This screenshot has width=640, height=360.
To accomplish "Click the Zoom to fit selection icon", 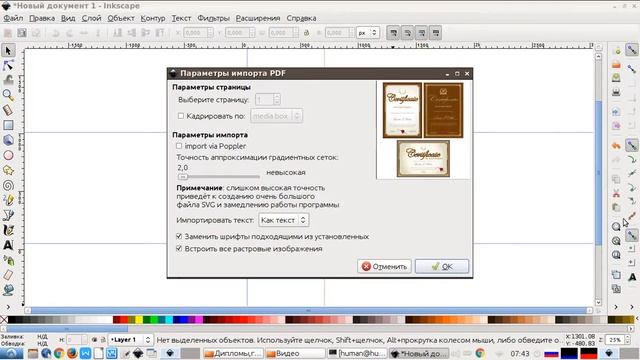I will pos(616,227).
